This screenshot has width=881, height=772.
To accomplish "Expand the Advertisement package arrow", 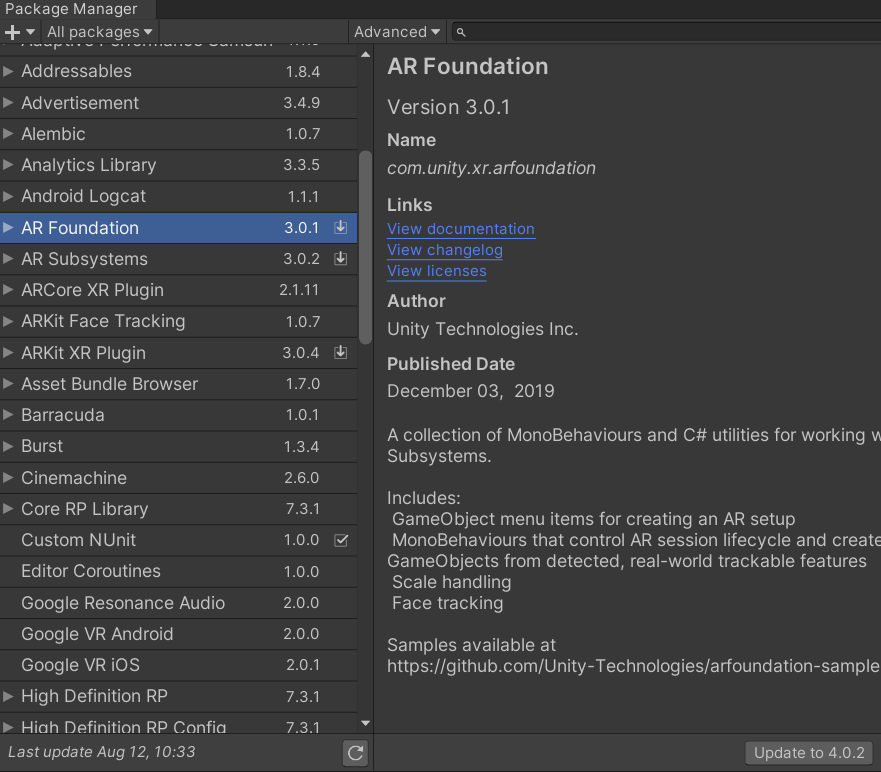I will (8, 103).
